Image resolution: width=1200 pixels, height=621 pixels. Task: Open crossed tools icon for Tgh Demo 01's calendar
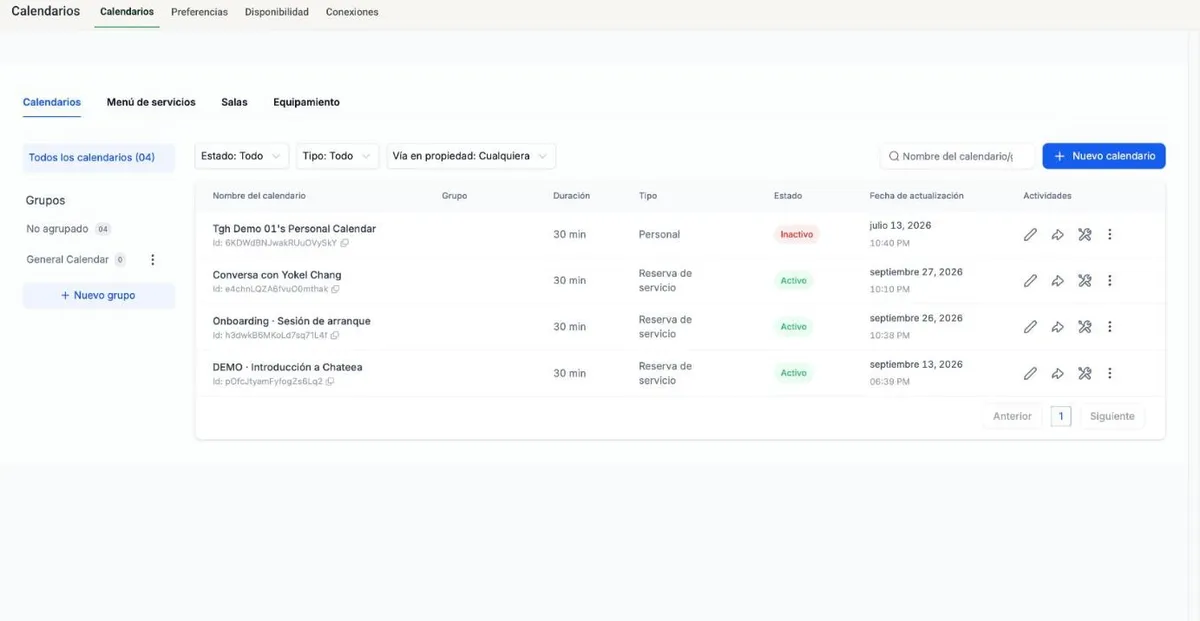tap(1084, 235)
